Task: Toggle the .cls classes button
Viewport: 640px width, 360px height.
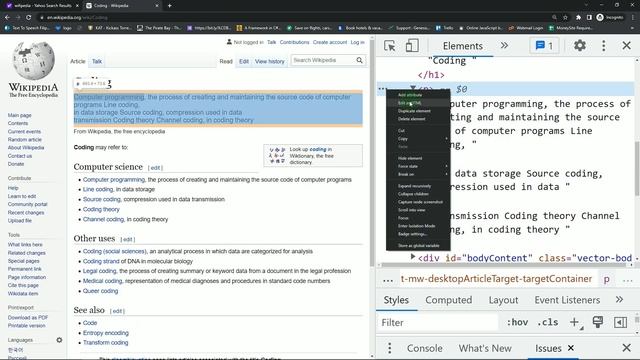Action: tap(548, 322)
